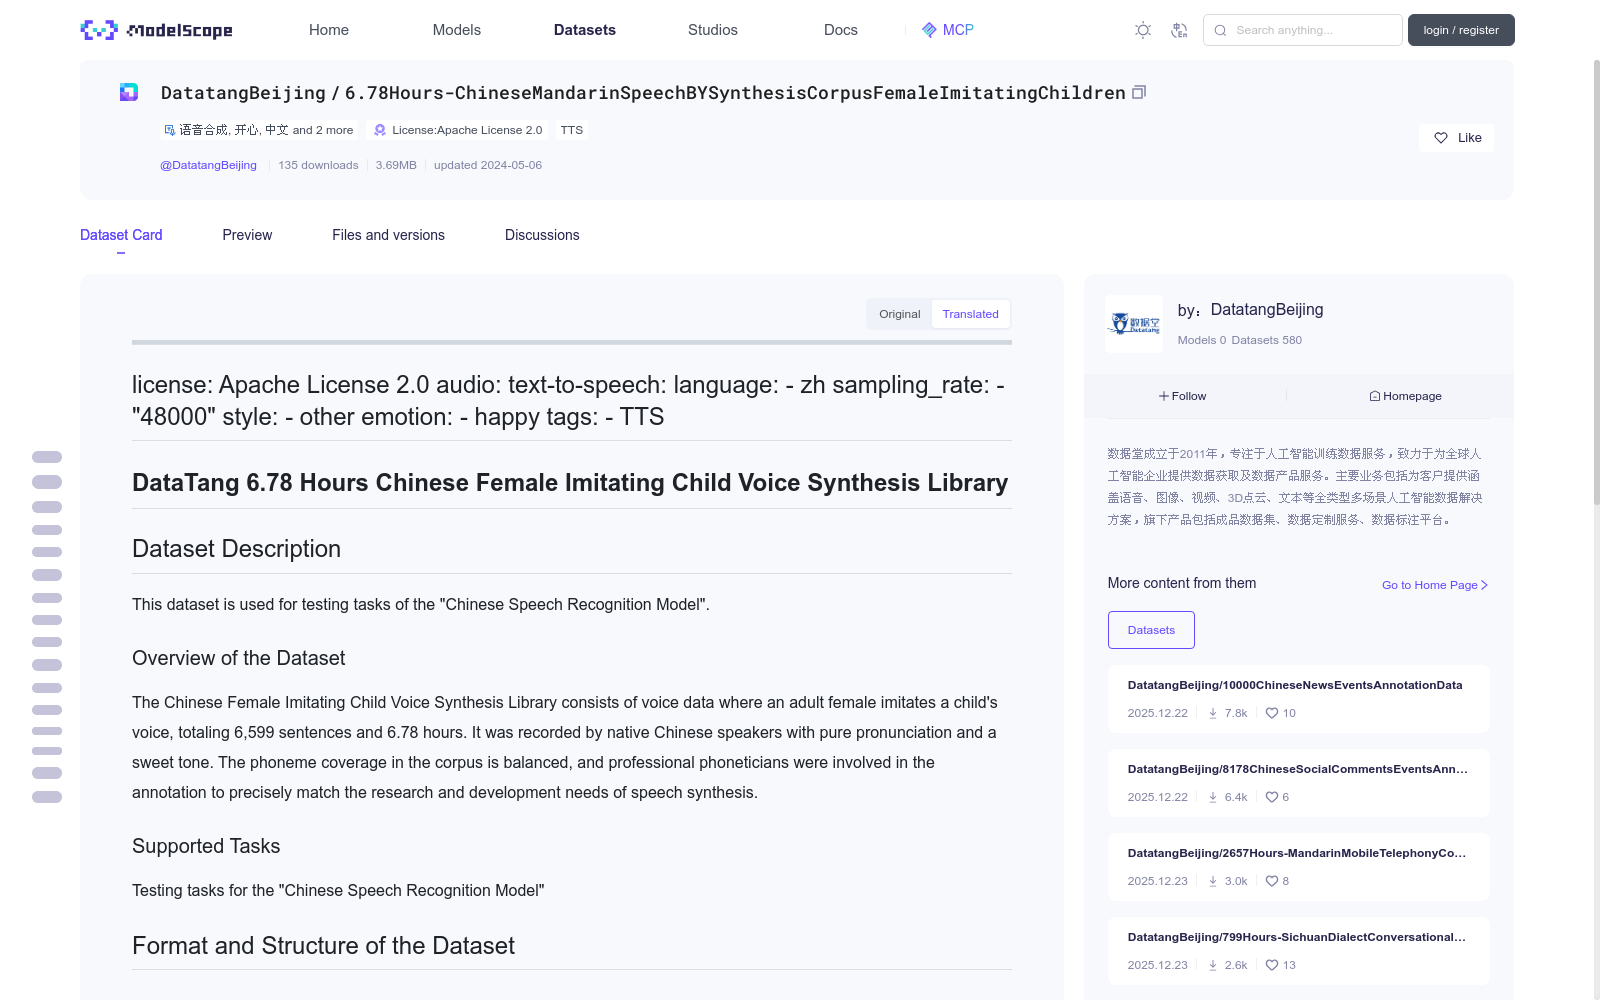The width and height of the screenshot is (1600, 1000).
Task: Switch to the Preview tab
Action: pos(247,235)
